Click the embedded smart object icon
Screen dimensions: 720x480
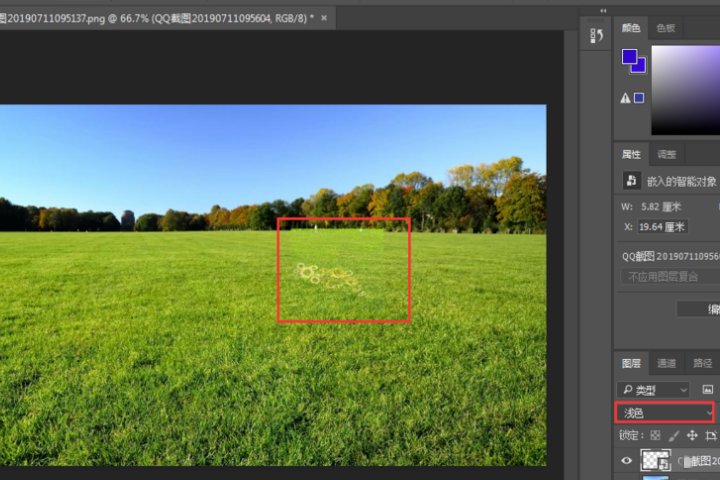click(631, 181)
